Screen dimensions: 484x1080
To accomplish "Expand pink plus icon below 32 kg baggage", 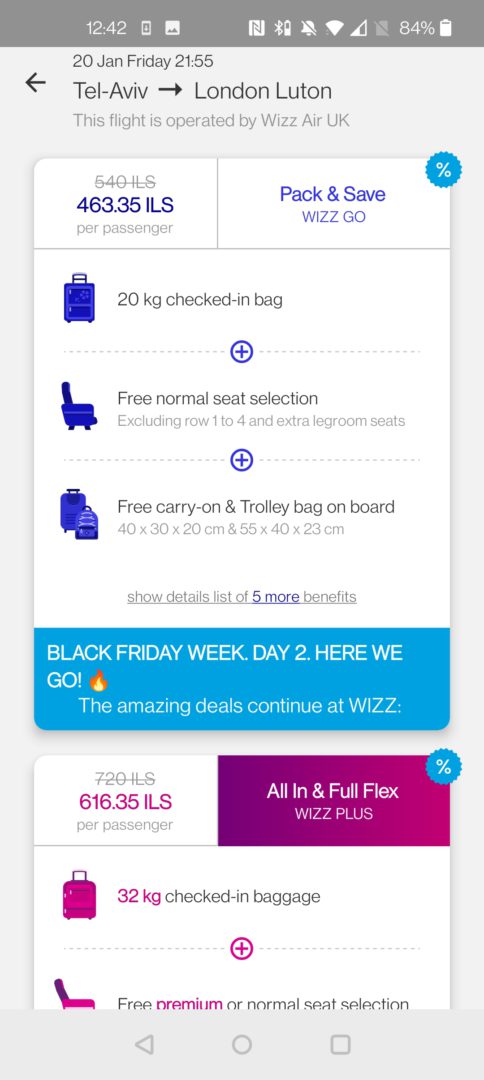I will pyautogui.click(x=242, y=948).
